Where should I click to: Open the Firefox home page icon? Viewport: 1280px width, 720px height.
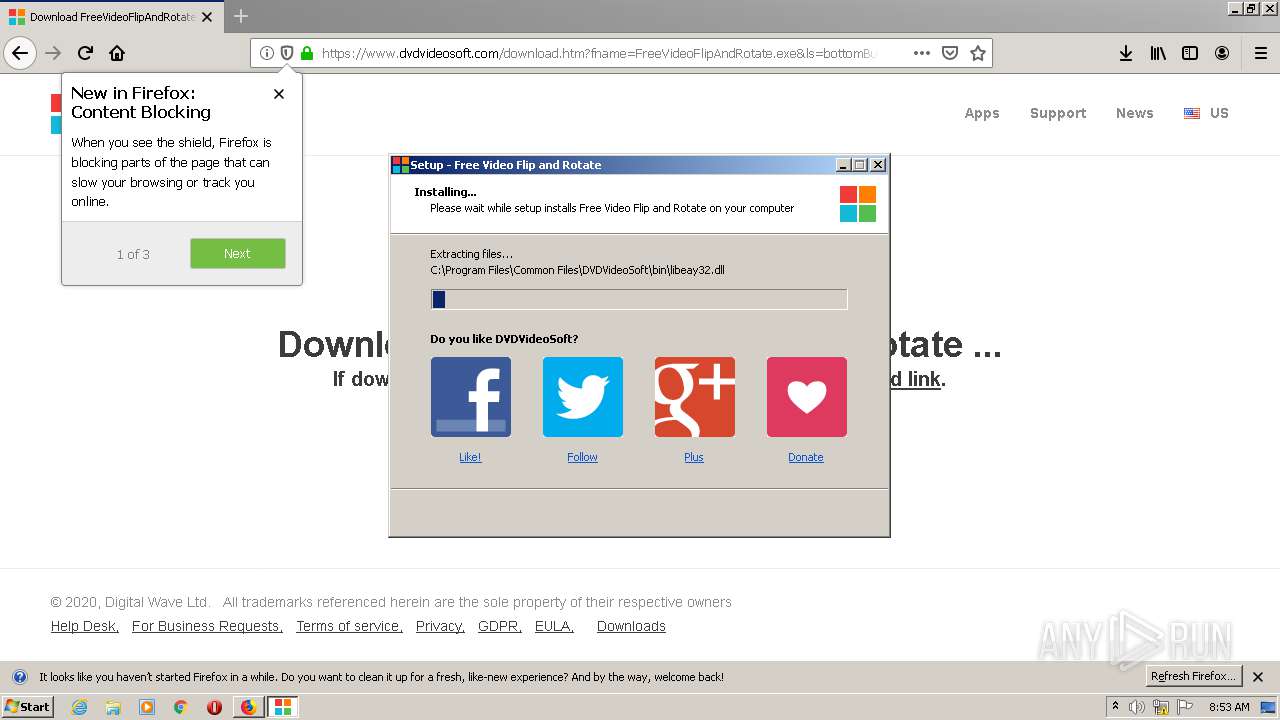[x=117, y=53]
